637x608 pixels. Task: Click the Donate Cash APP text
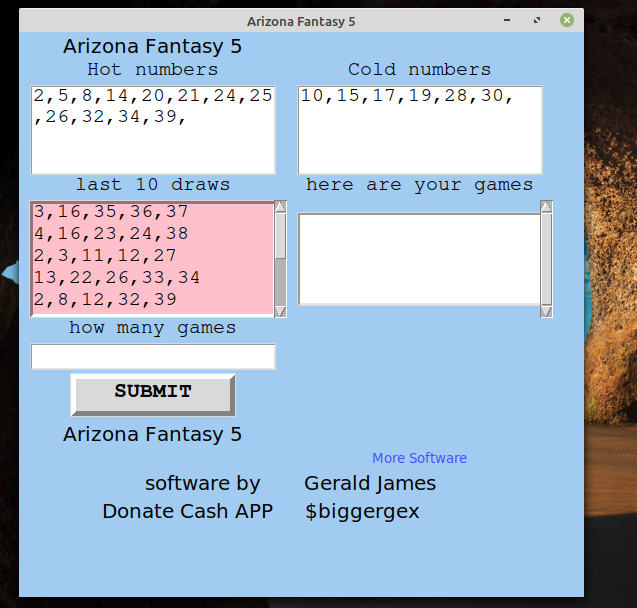pyautogui.click(x=187, y=511)
